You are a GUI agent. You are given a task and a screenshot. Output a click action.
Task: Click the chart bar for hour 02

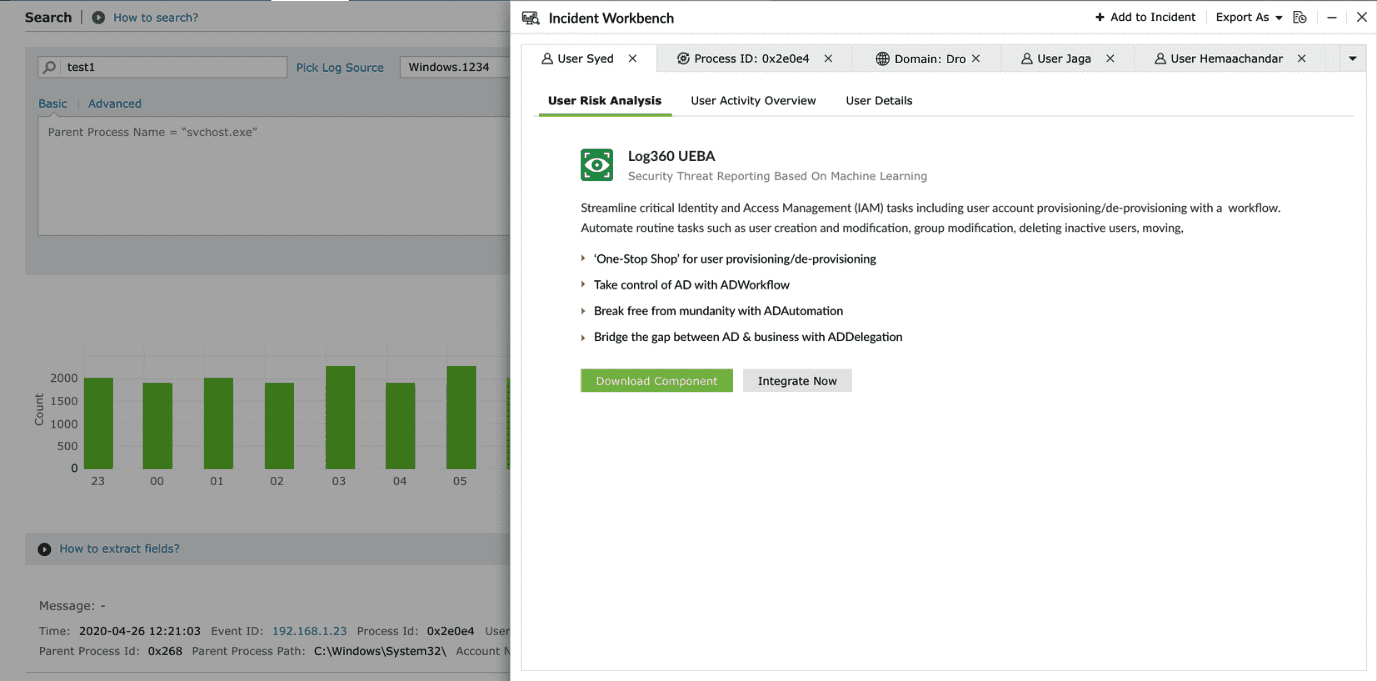(279, 426)
